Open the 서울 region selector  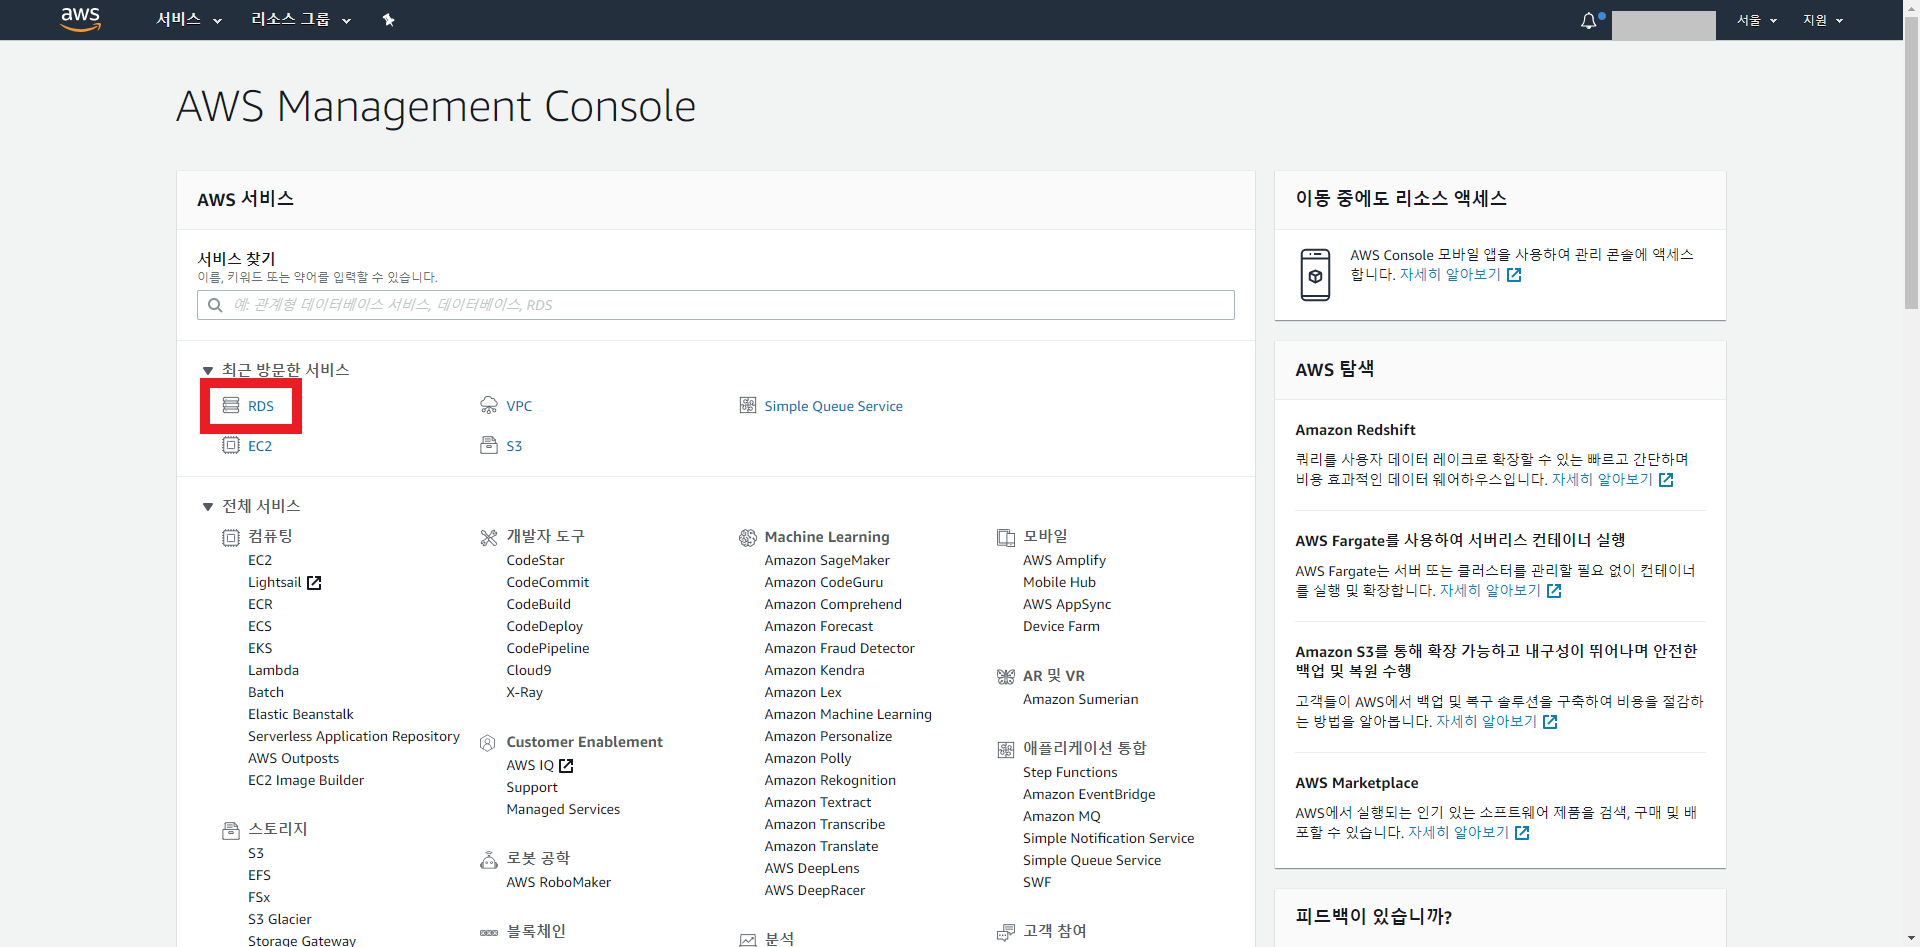pos(1757,20)
